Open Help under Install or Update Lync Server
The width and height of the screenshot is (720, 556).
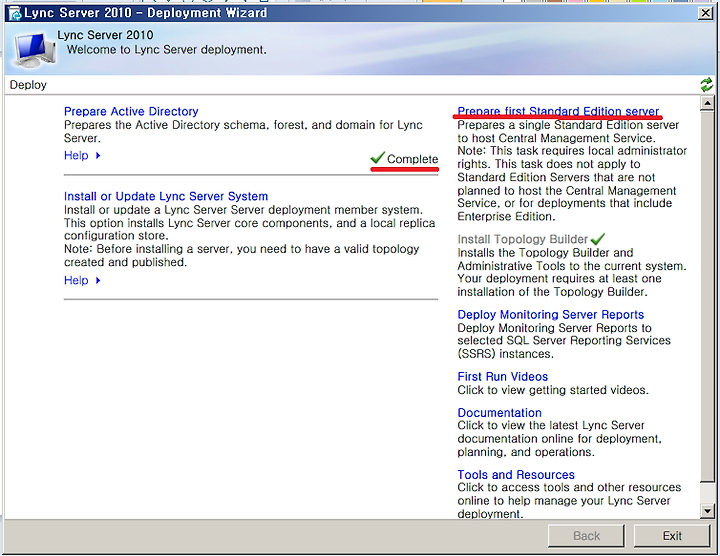[x=76, y=281]
